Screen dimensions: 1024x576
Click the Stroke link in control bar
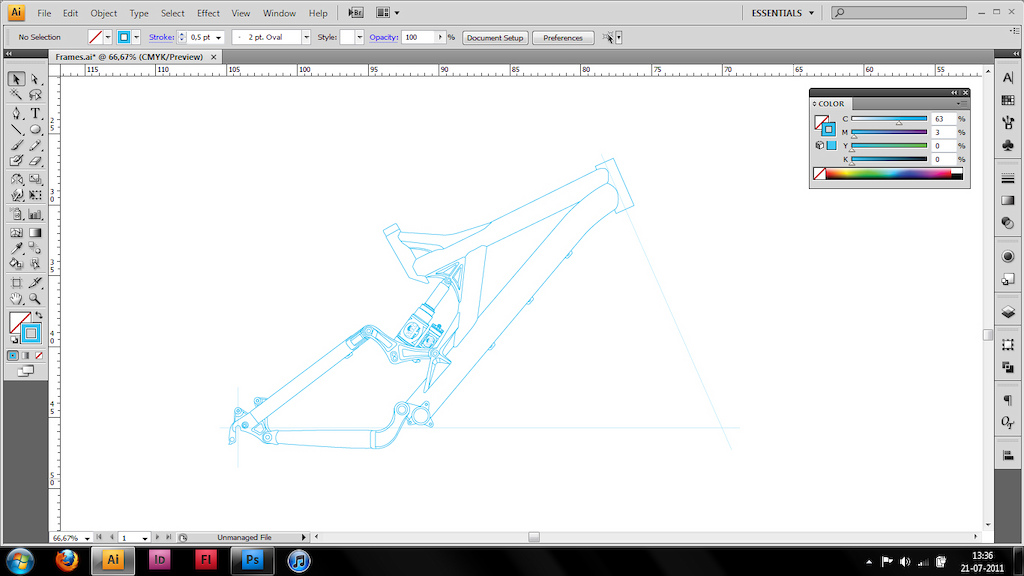(161, 37)
